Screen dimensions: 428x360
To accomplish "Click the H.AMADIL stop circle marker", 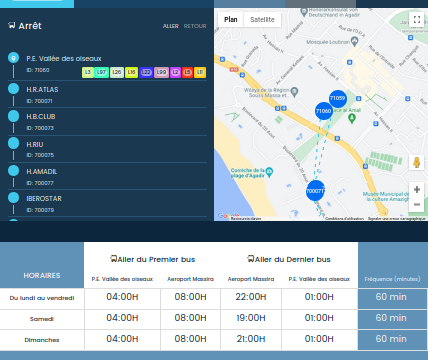I will (x=13, y=170).
